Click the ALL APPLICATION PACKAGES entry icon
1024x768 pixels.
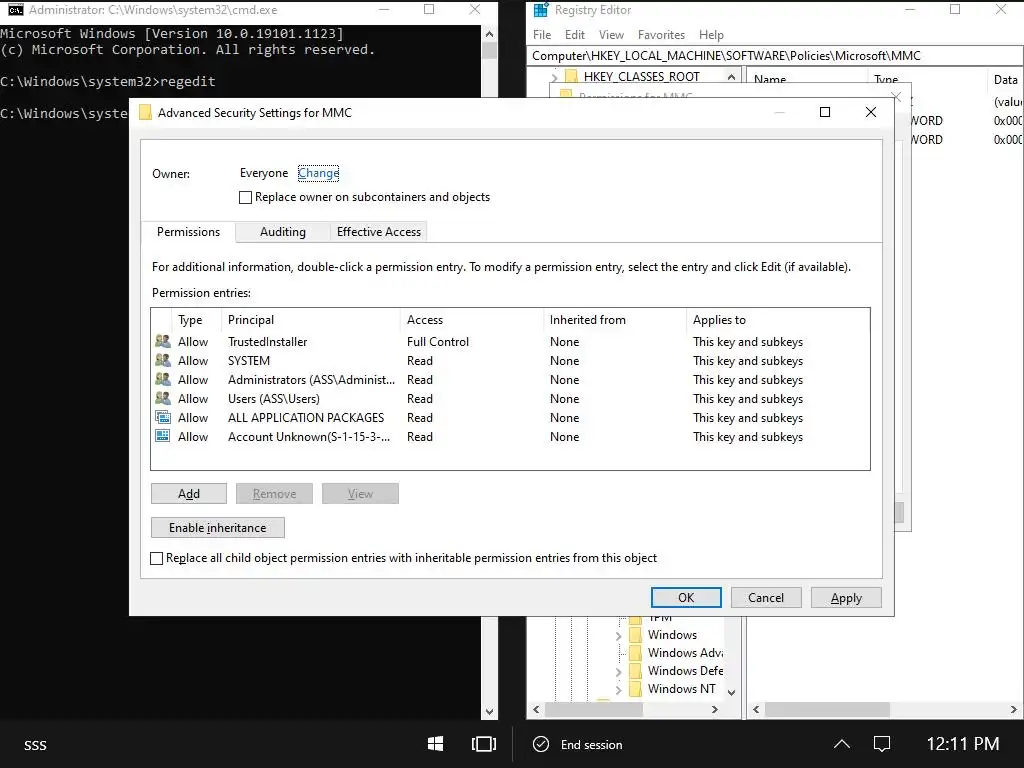click(x=163, y=417)
